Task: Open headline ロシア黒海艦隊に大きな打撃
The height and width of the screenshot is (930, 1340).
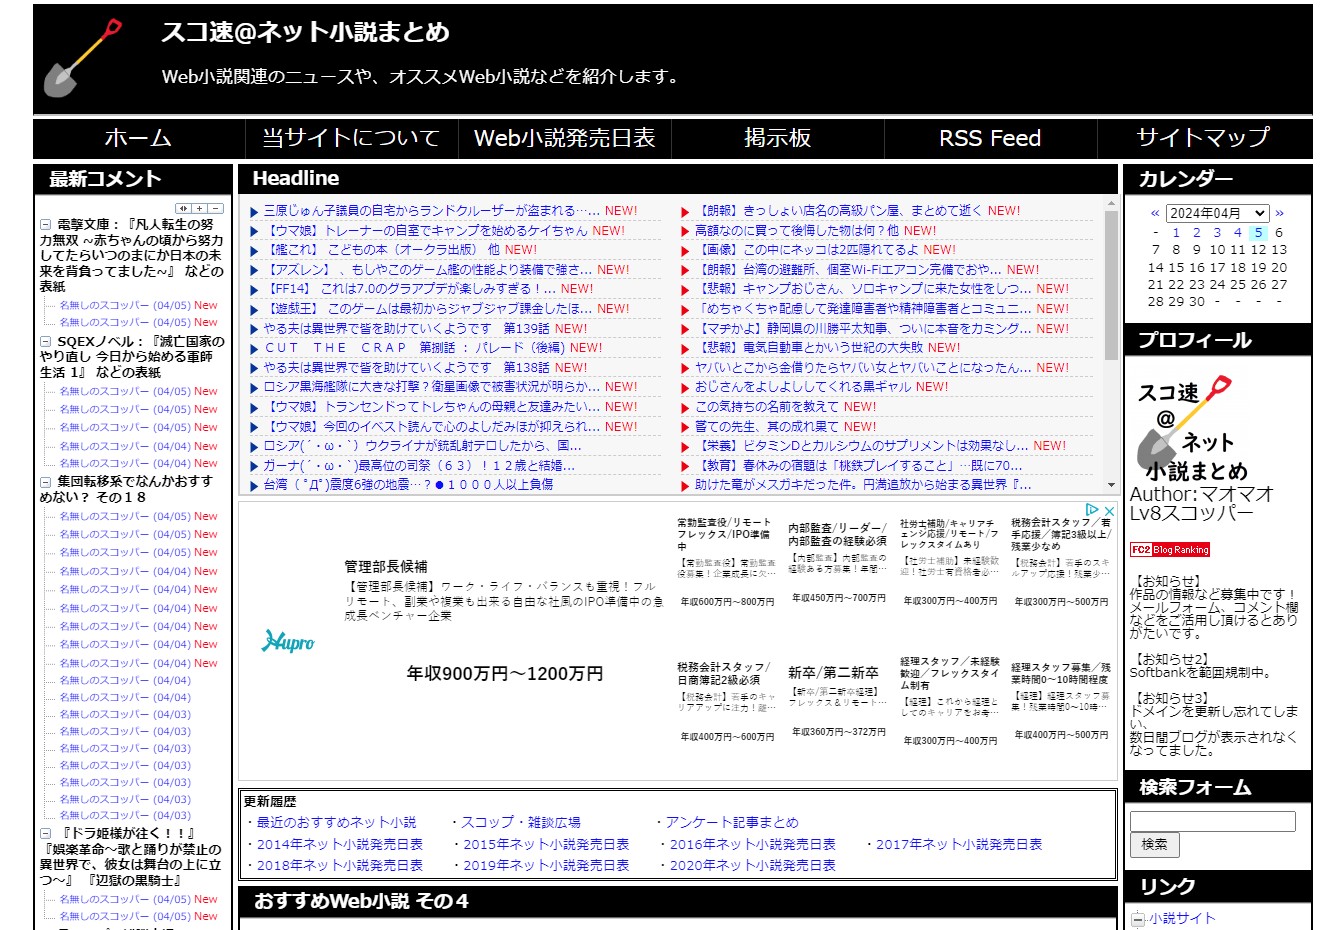Action: (432, 387)
